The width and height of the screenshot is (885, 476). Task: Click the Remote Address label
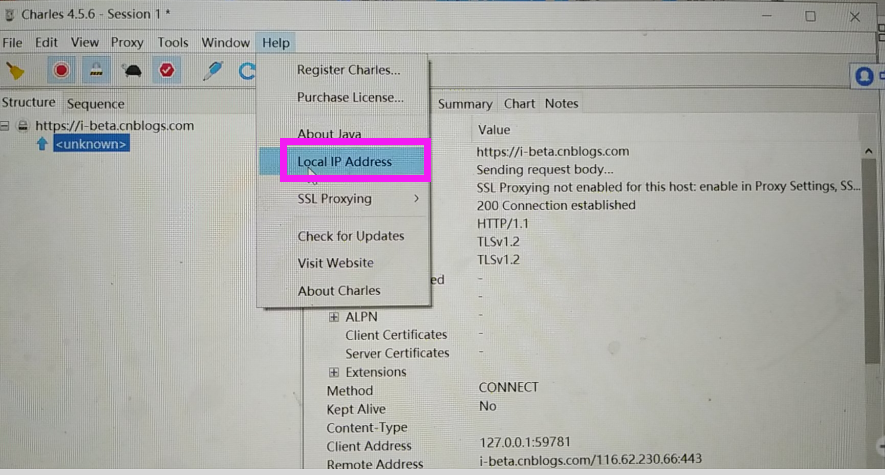(x=375, y=464)
